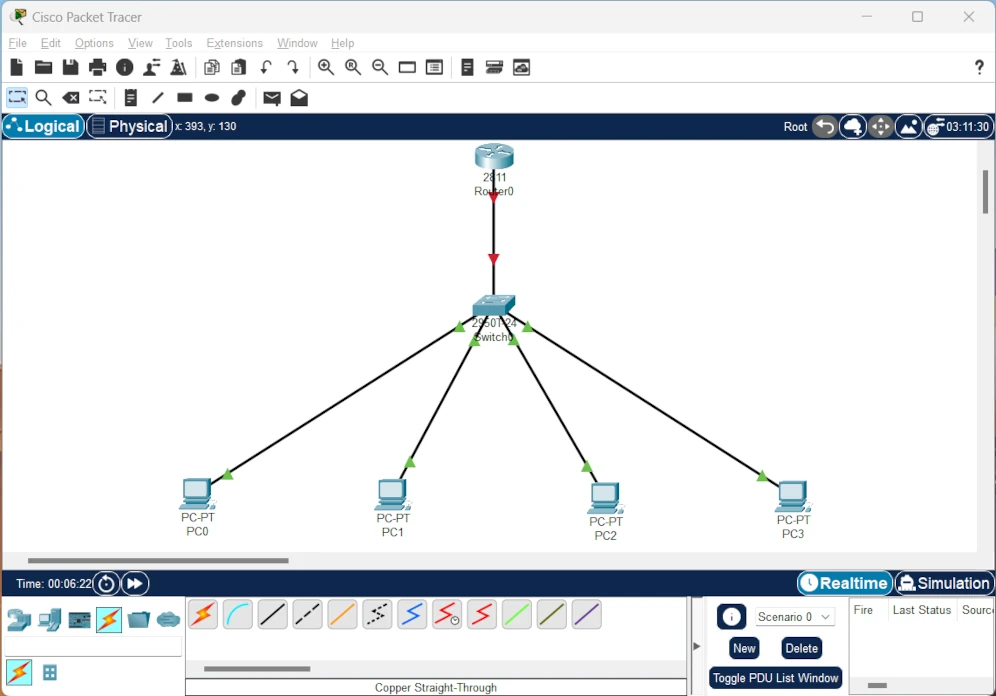The image size is (996, 696).
Task: Place a note with the Note tool
Action: 131,98
